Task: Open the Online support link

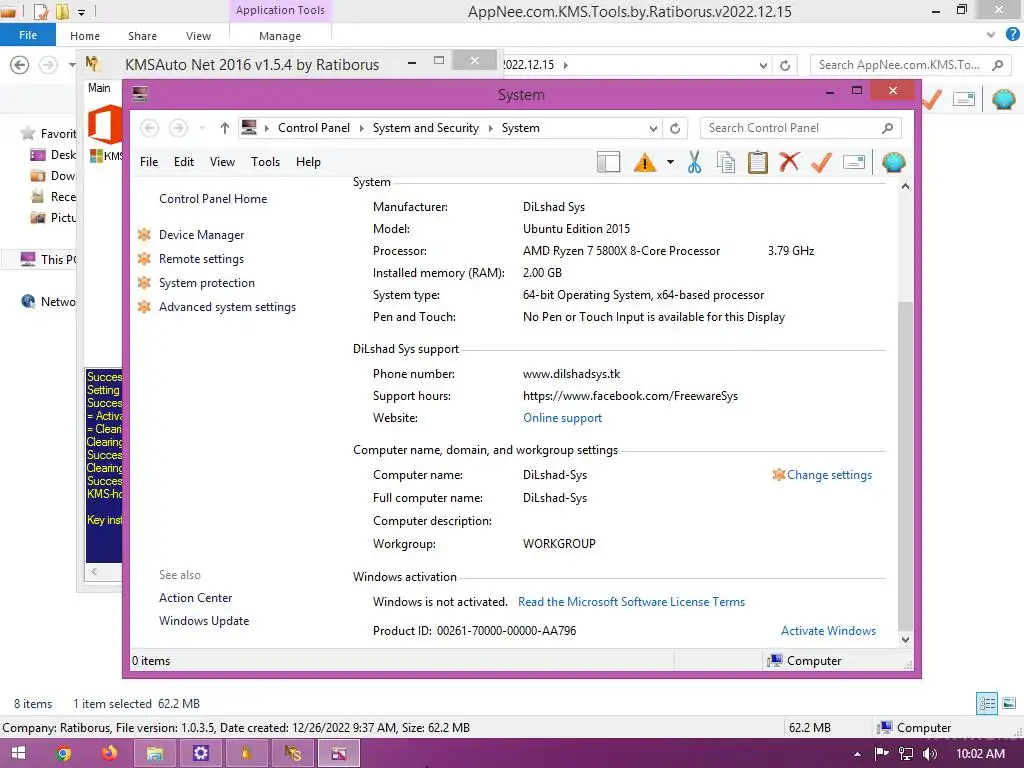Action: point(562,418)
